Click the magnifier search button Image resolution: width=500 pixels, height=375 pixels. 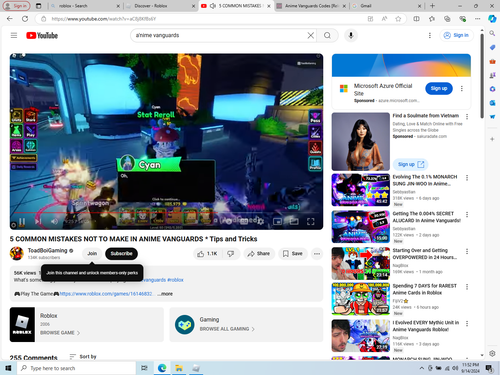[327, 35]
